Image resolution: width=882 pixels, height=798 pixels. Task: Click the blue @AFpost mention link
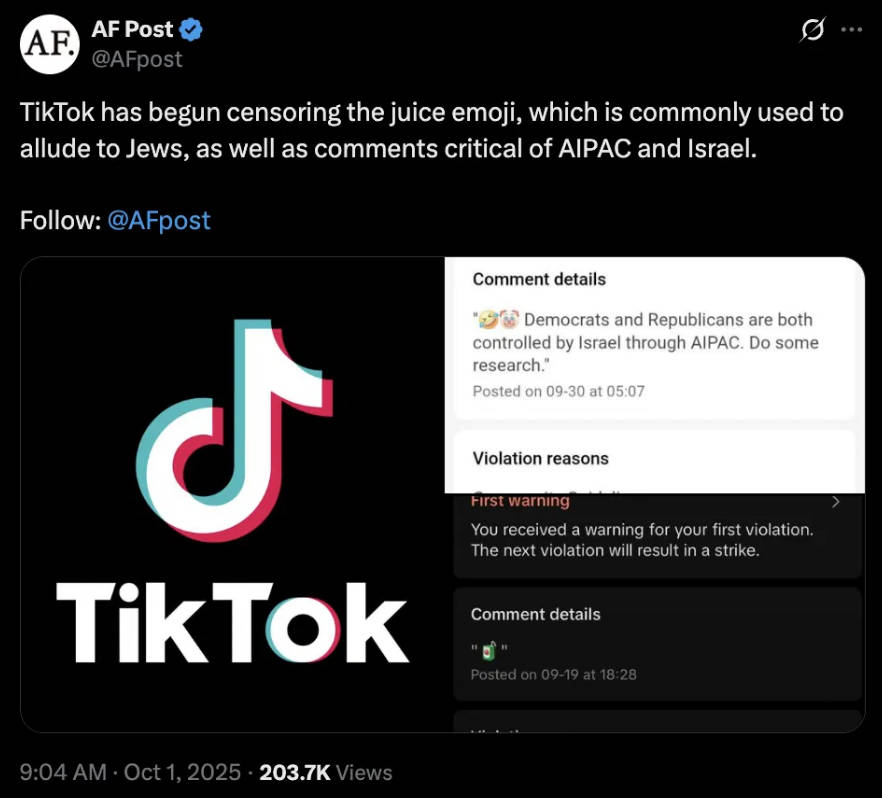(158, 220)
